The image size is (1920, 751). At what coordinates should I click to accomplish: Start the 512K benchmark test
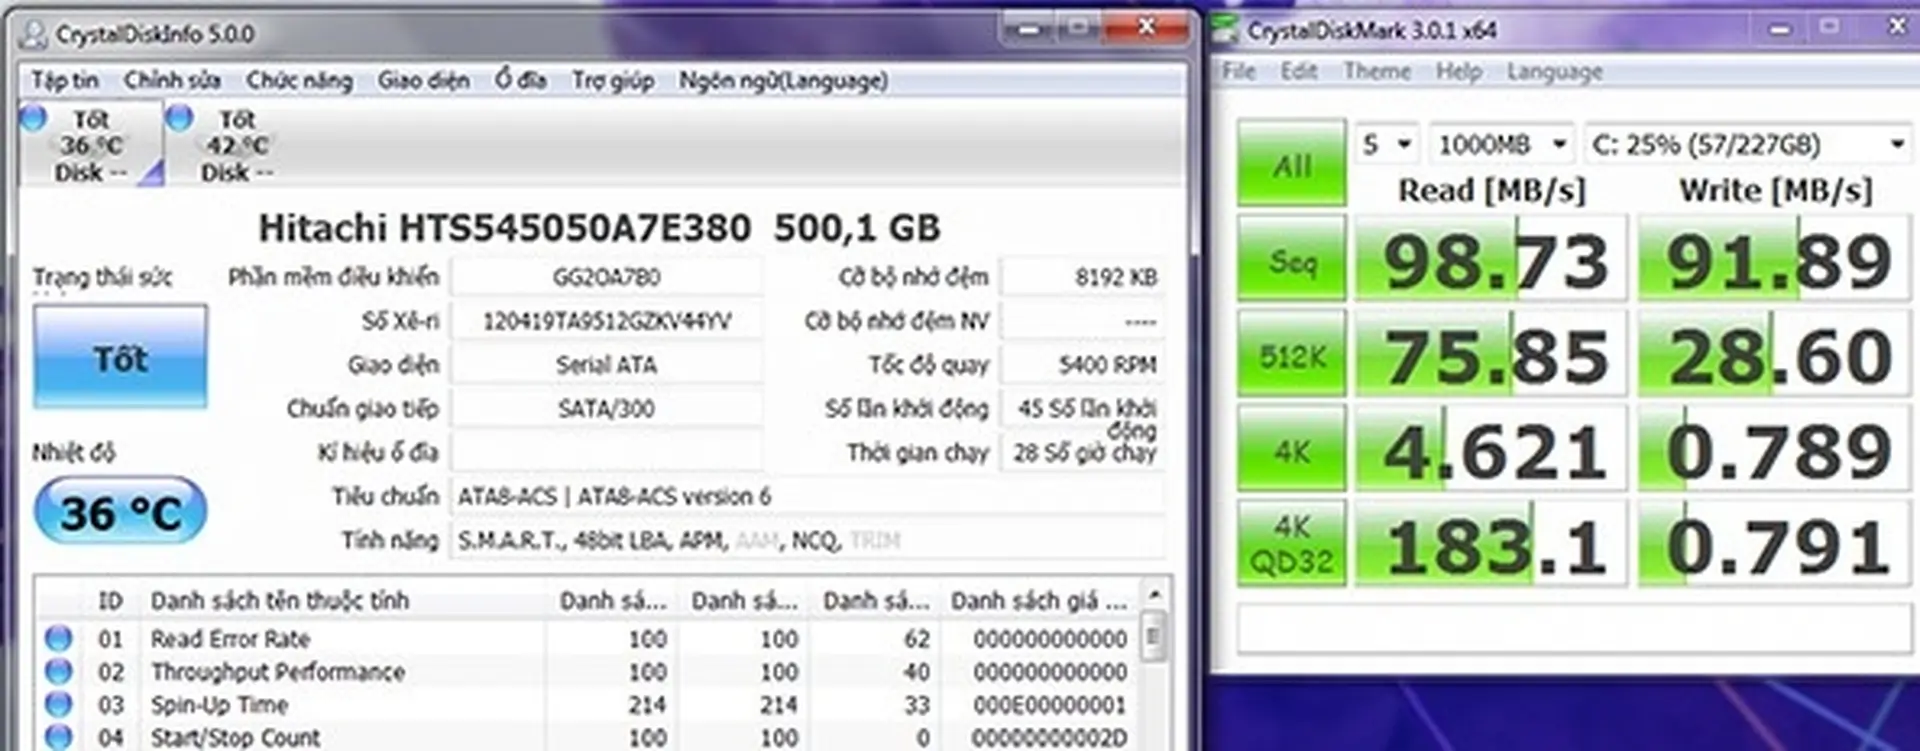click(1292, 354)
